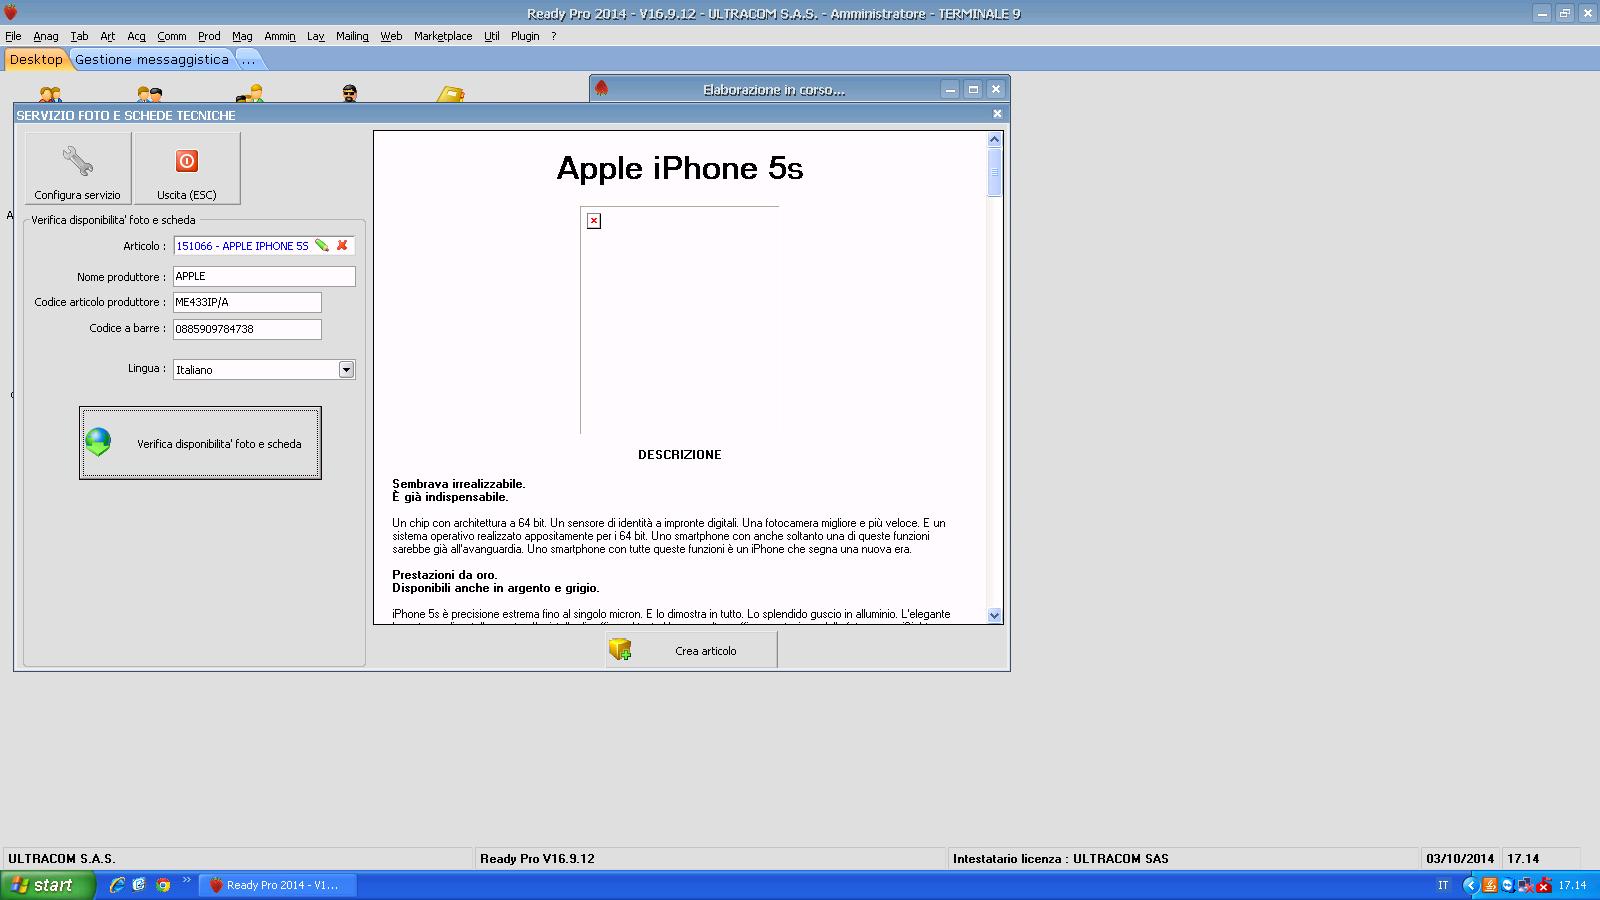Click Ready Pro 2014 taskbar button
1600x900 pixels.
pyautogui.click(x=278, y=885)
